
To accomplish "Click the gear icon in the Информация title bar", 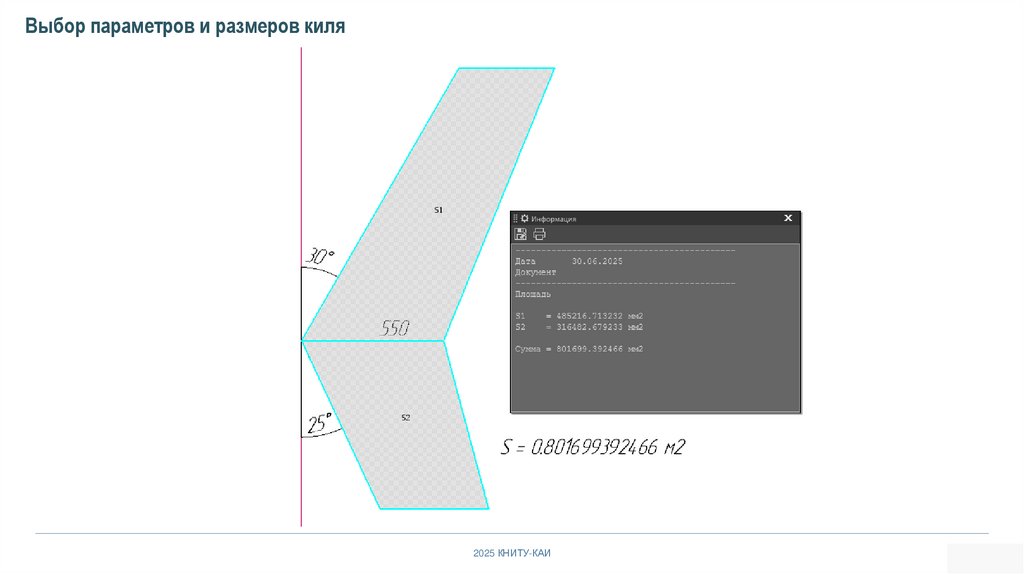I will 524,218.
